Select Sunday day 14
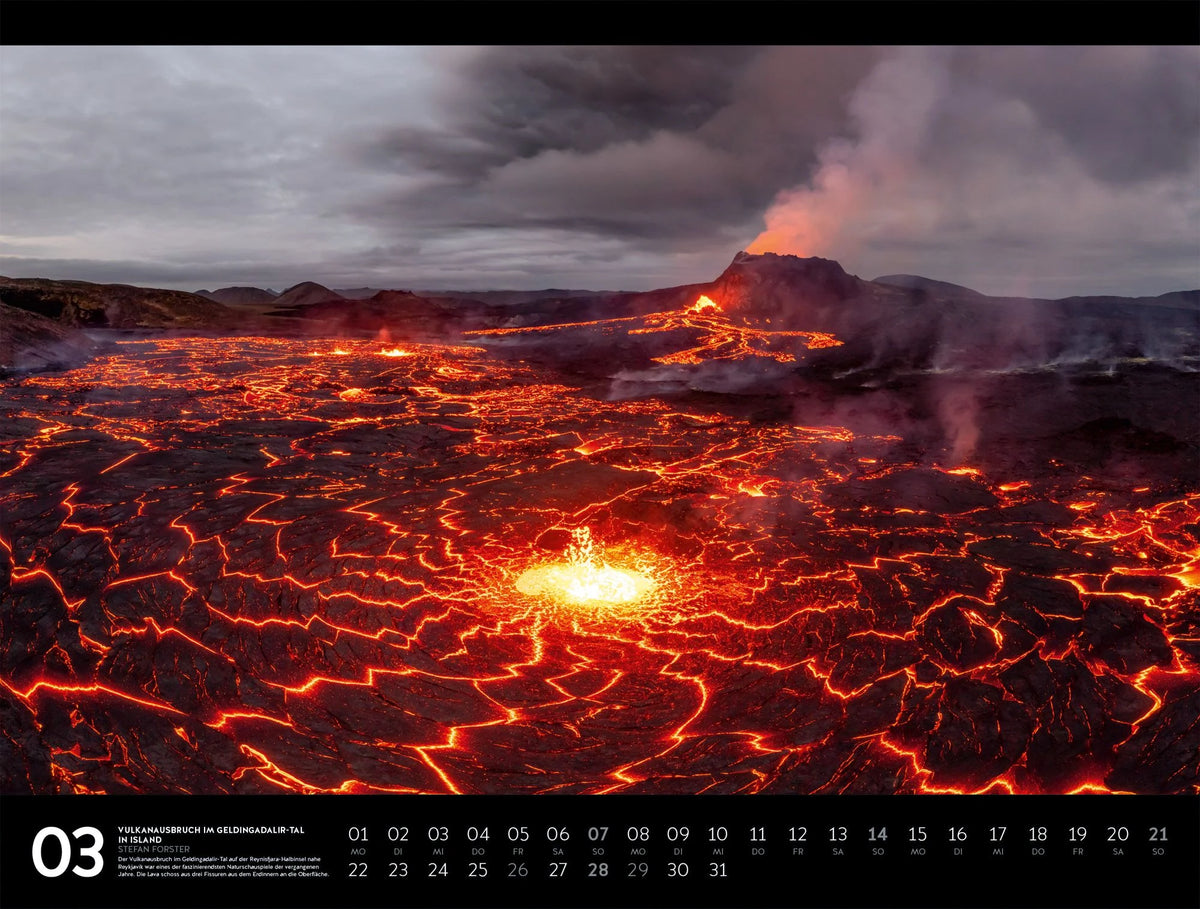The width and height of the screenshot is (1200, 909). click(x=878, y=834)
